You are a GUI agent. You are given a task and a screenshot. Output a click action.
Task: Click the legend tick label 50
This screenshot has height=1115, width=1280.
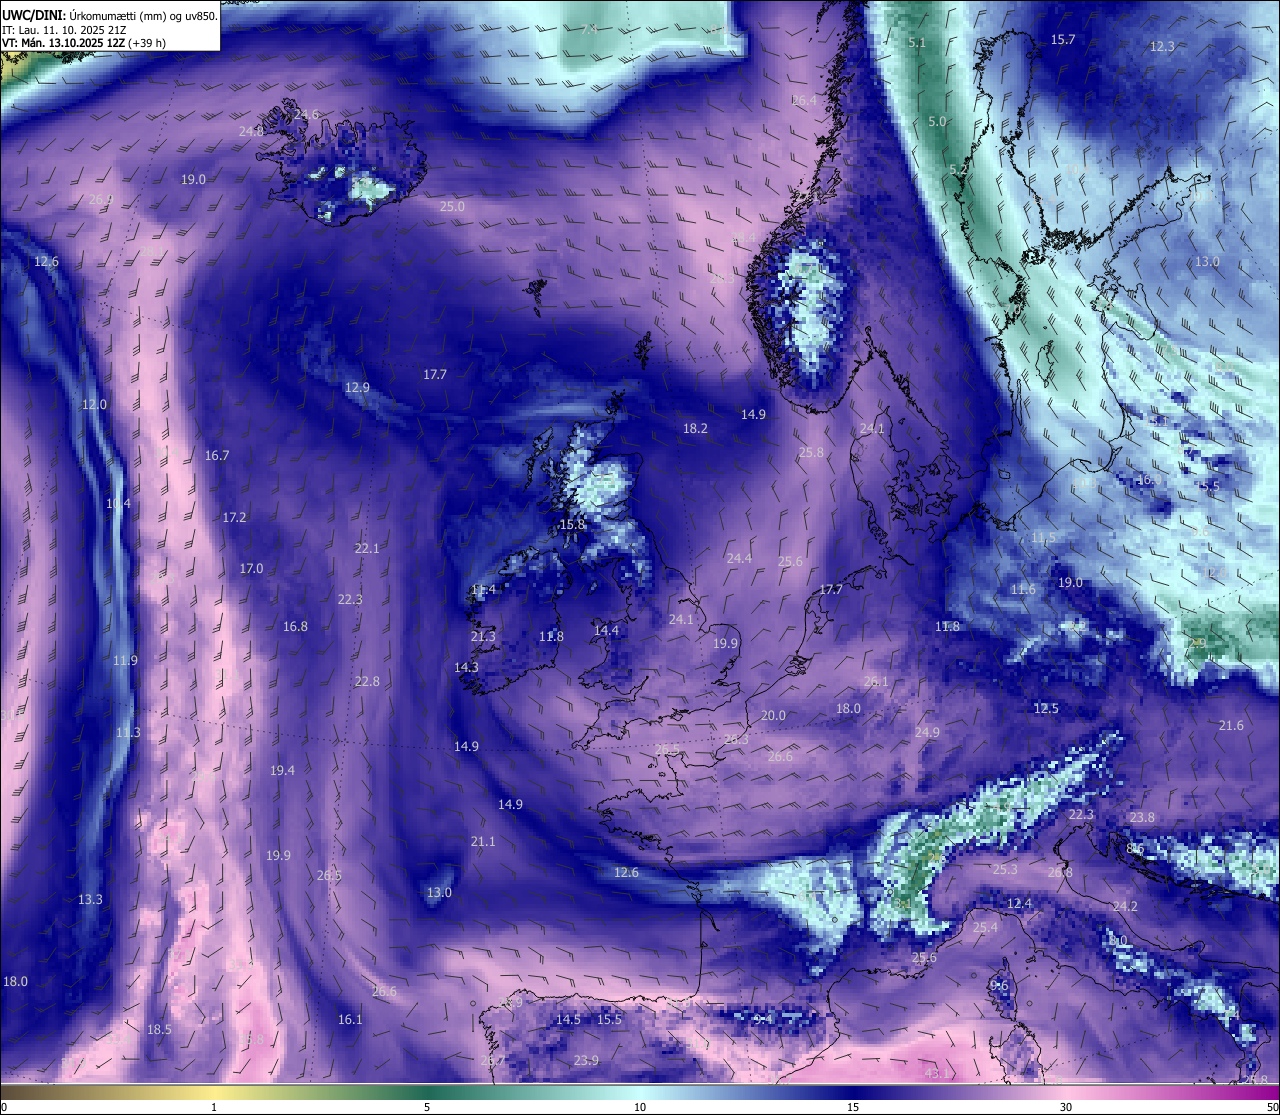coord(1272,1107)
